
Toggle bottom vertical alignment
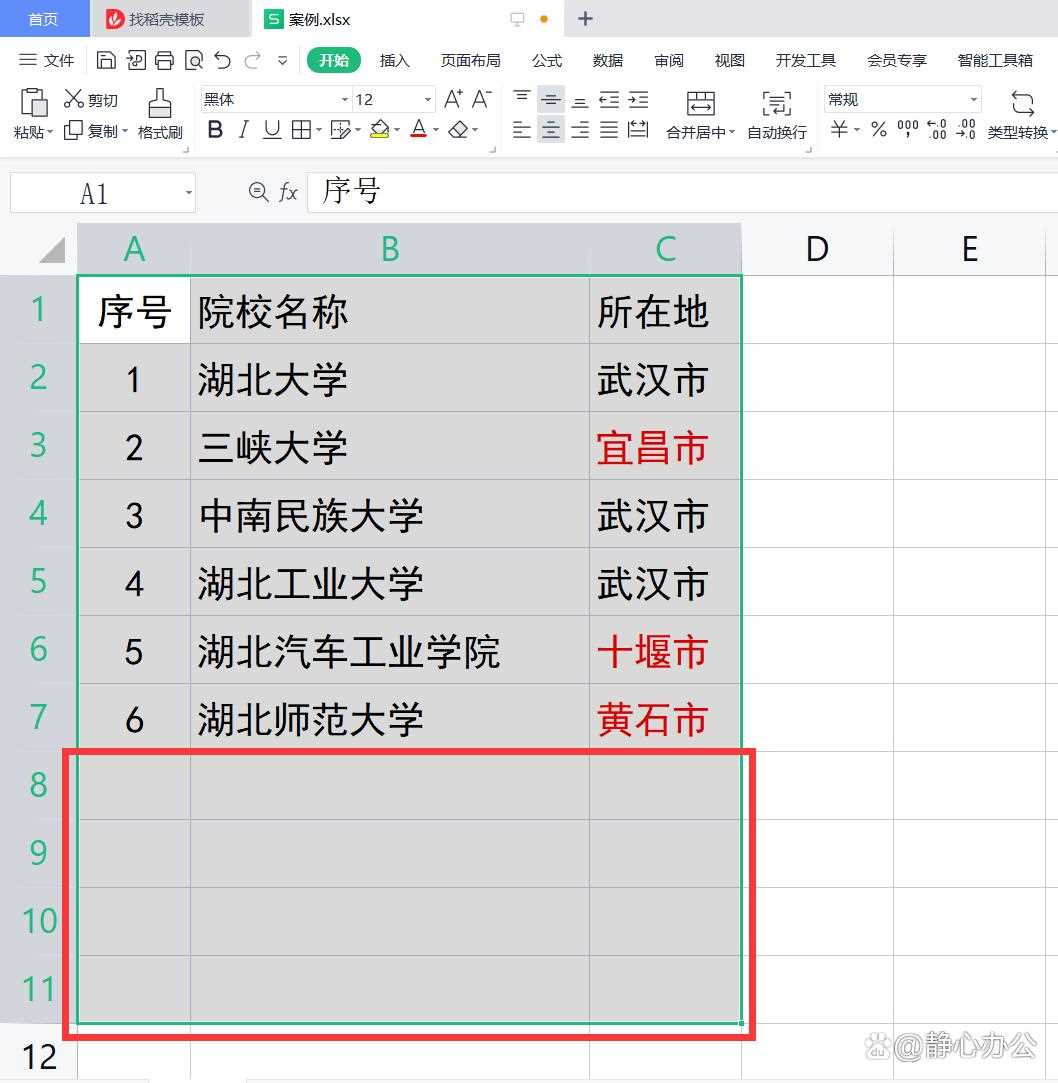[x=580, y=103]
